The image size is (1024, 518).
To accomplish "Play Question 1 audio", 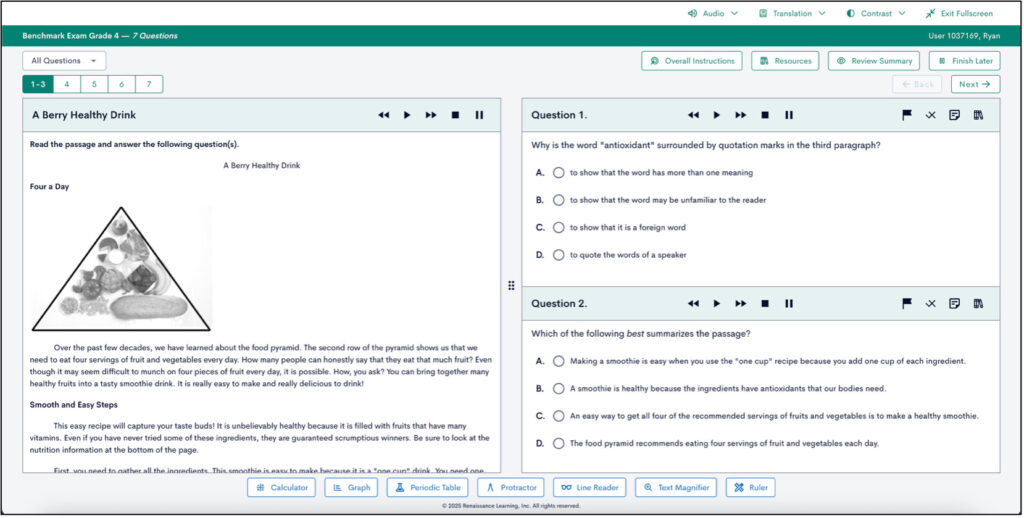I will (x=716, y=115).
